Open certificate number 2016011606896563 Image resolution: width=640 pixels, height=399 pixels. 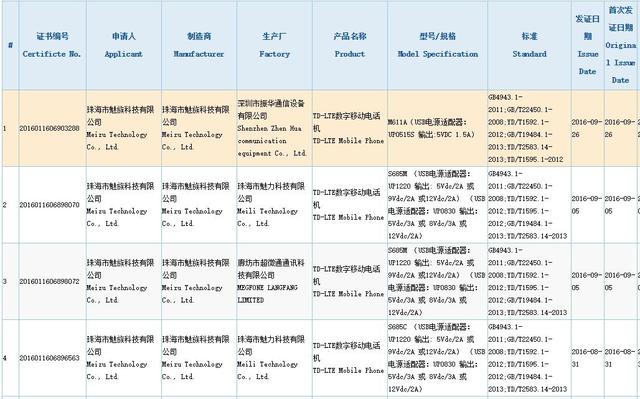pos(49,358)
